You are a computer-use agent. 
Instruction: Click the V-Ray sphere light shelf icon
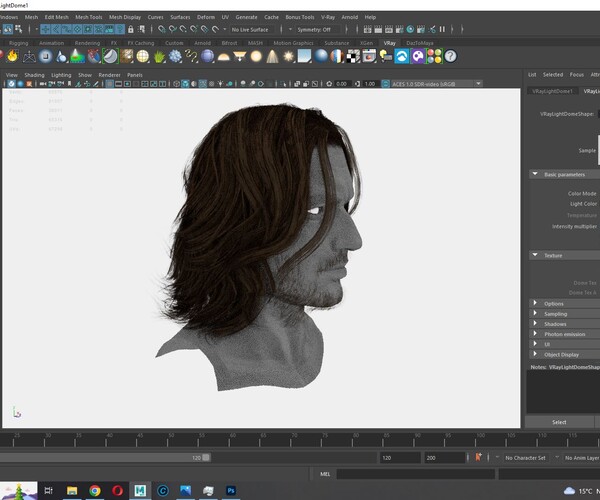256,57
